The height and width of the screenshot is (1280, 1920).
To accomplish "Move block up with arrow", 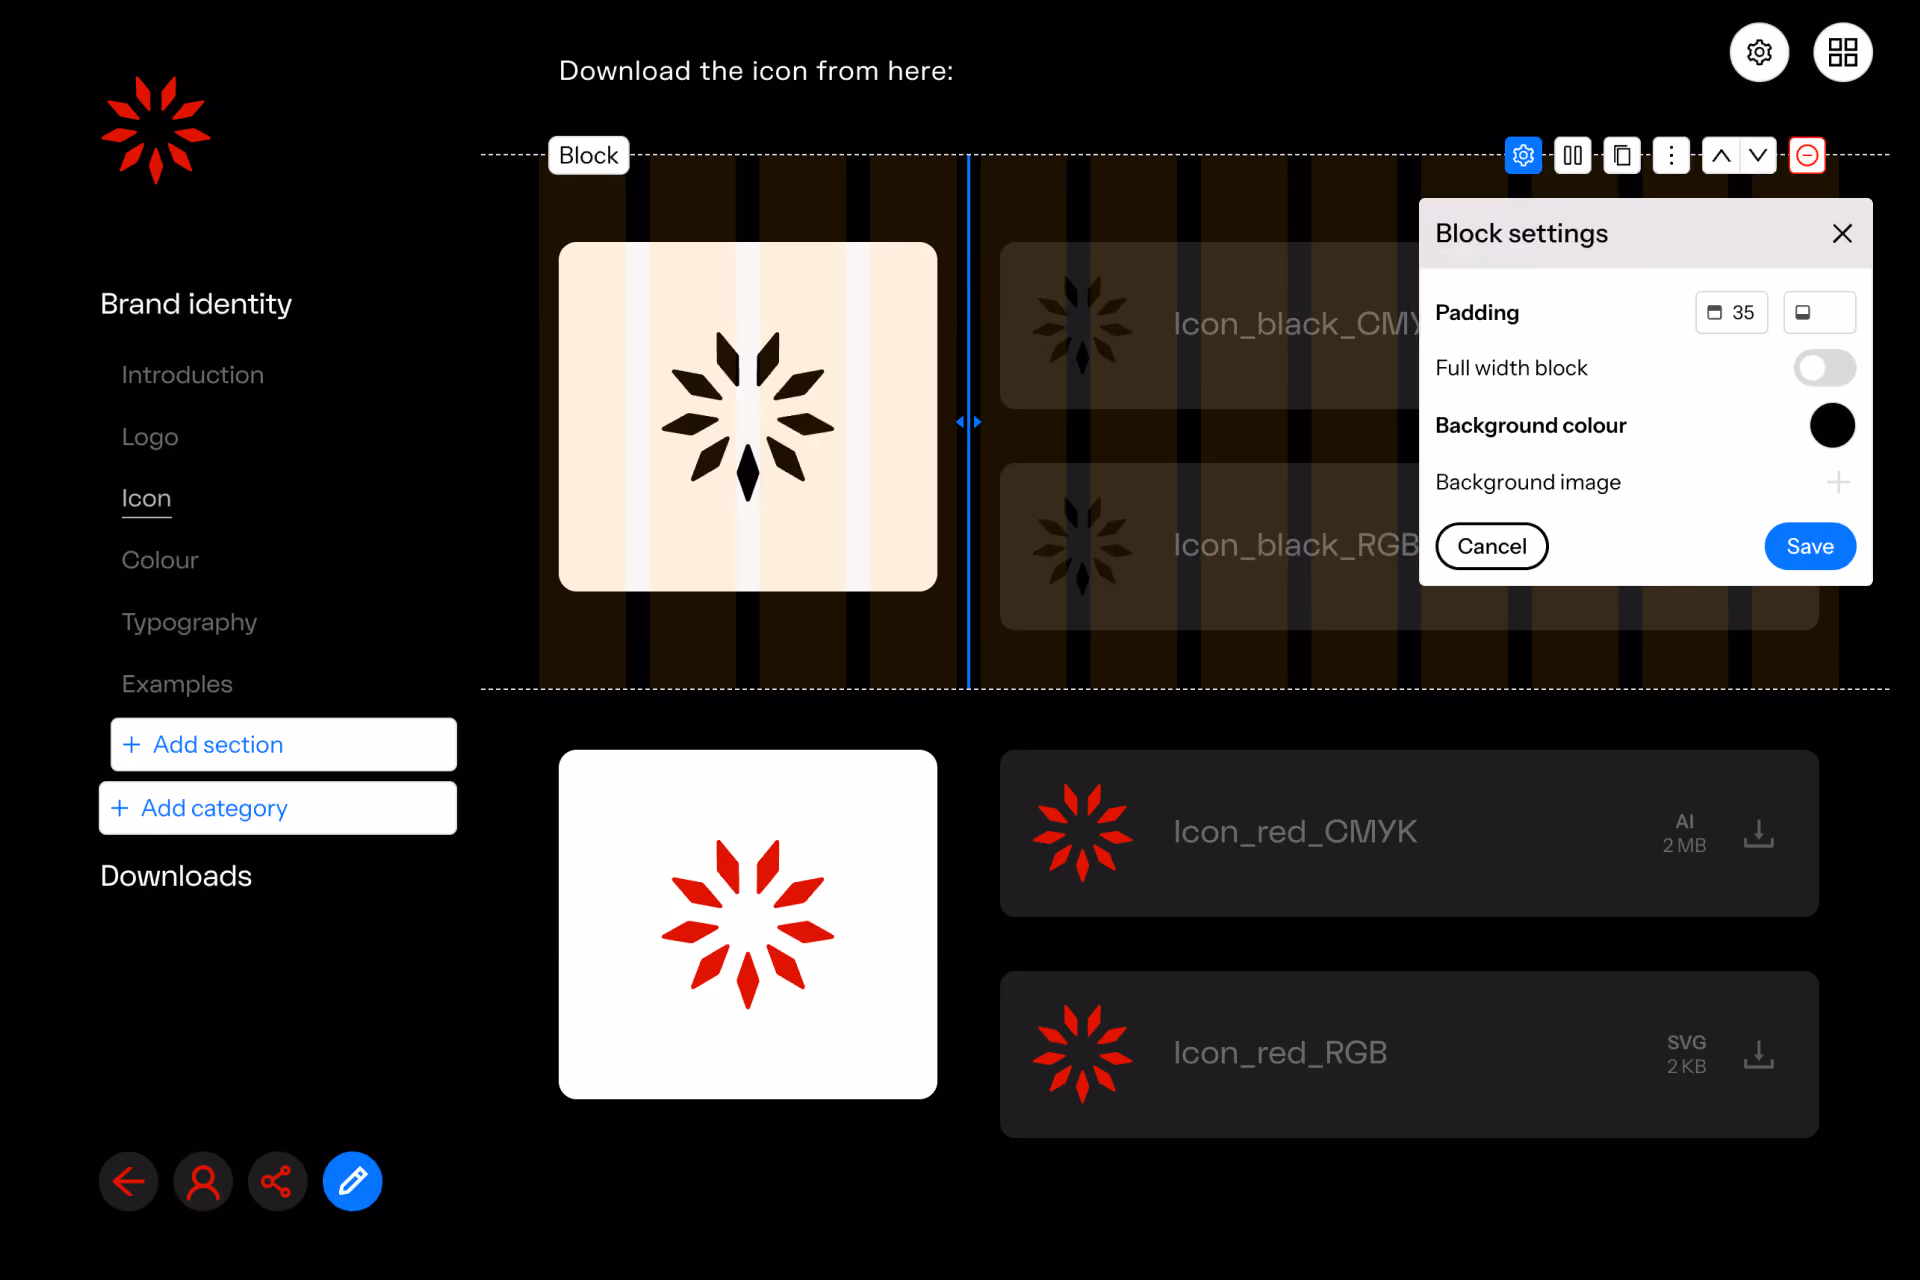I will [1721, 155].
